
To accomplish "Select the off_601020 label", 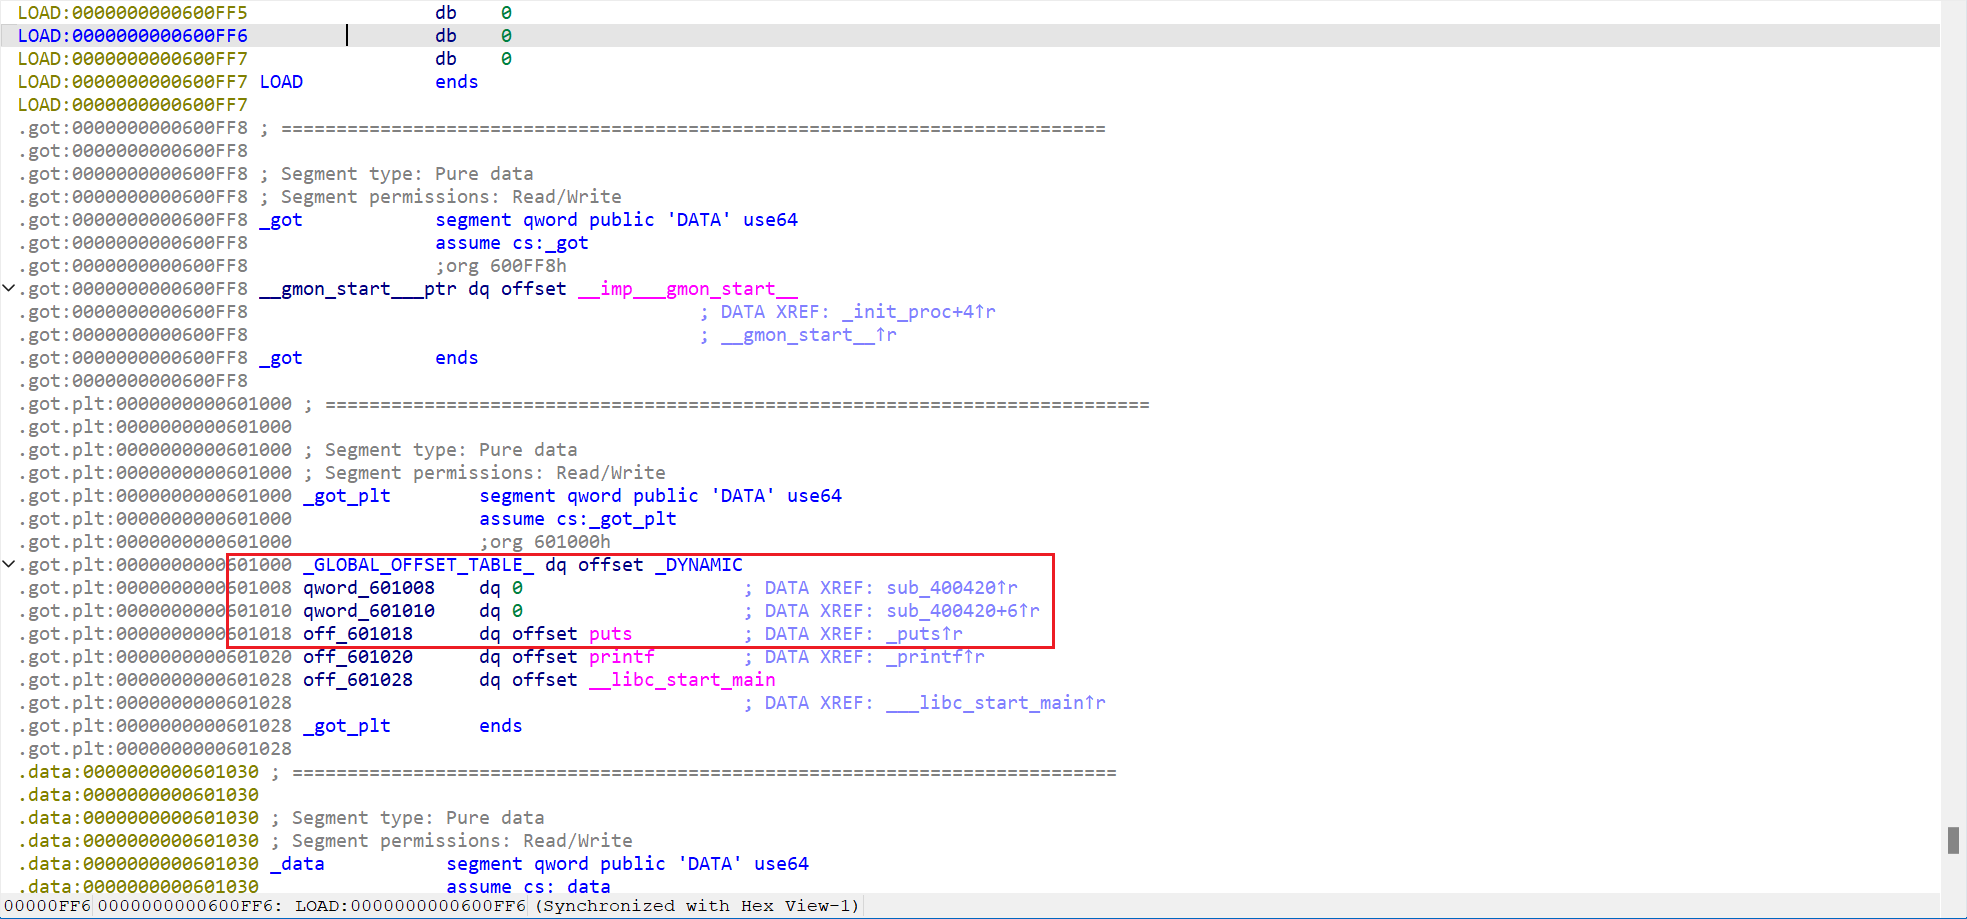I will point(358,657).
